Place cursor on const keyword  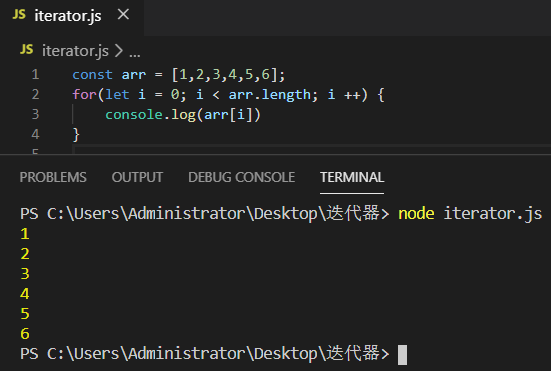click(x=92, y=75)
